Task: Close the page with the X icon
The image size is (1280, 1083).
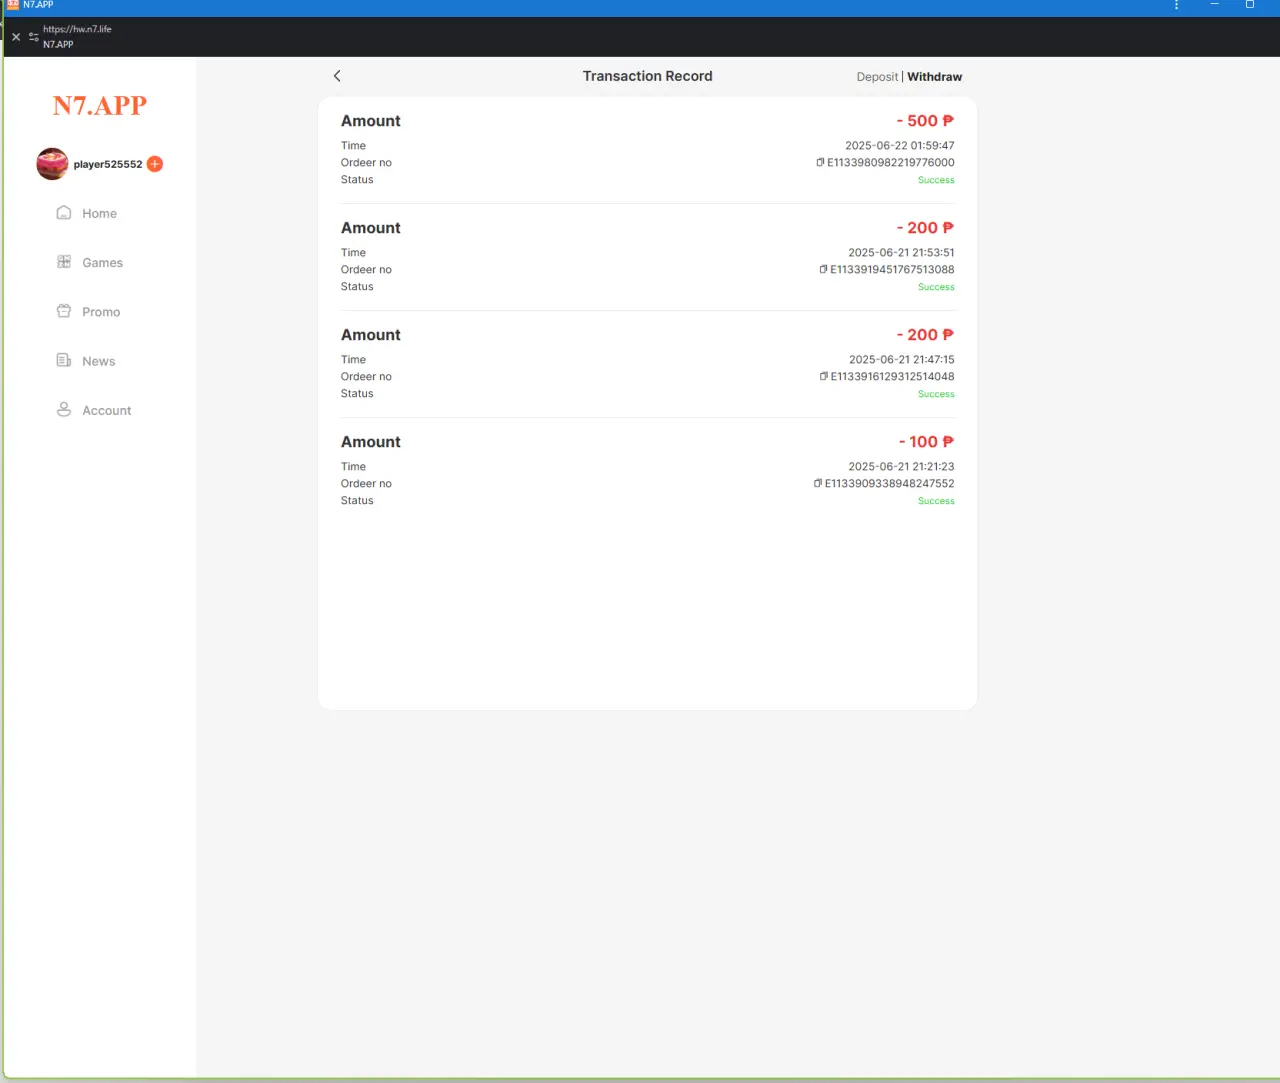Action: [16, 37]
